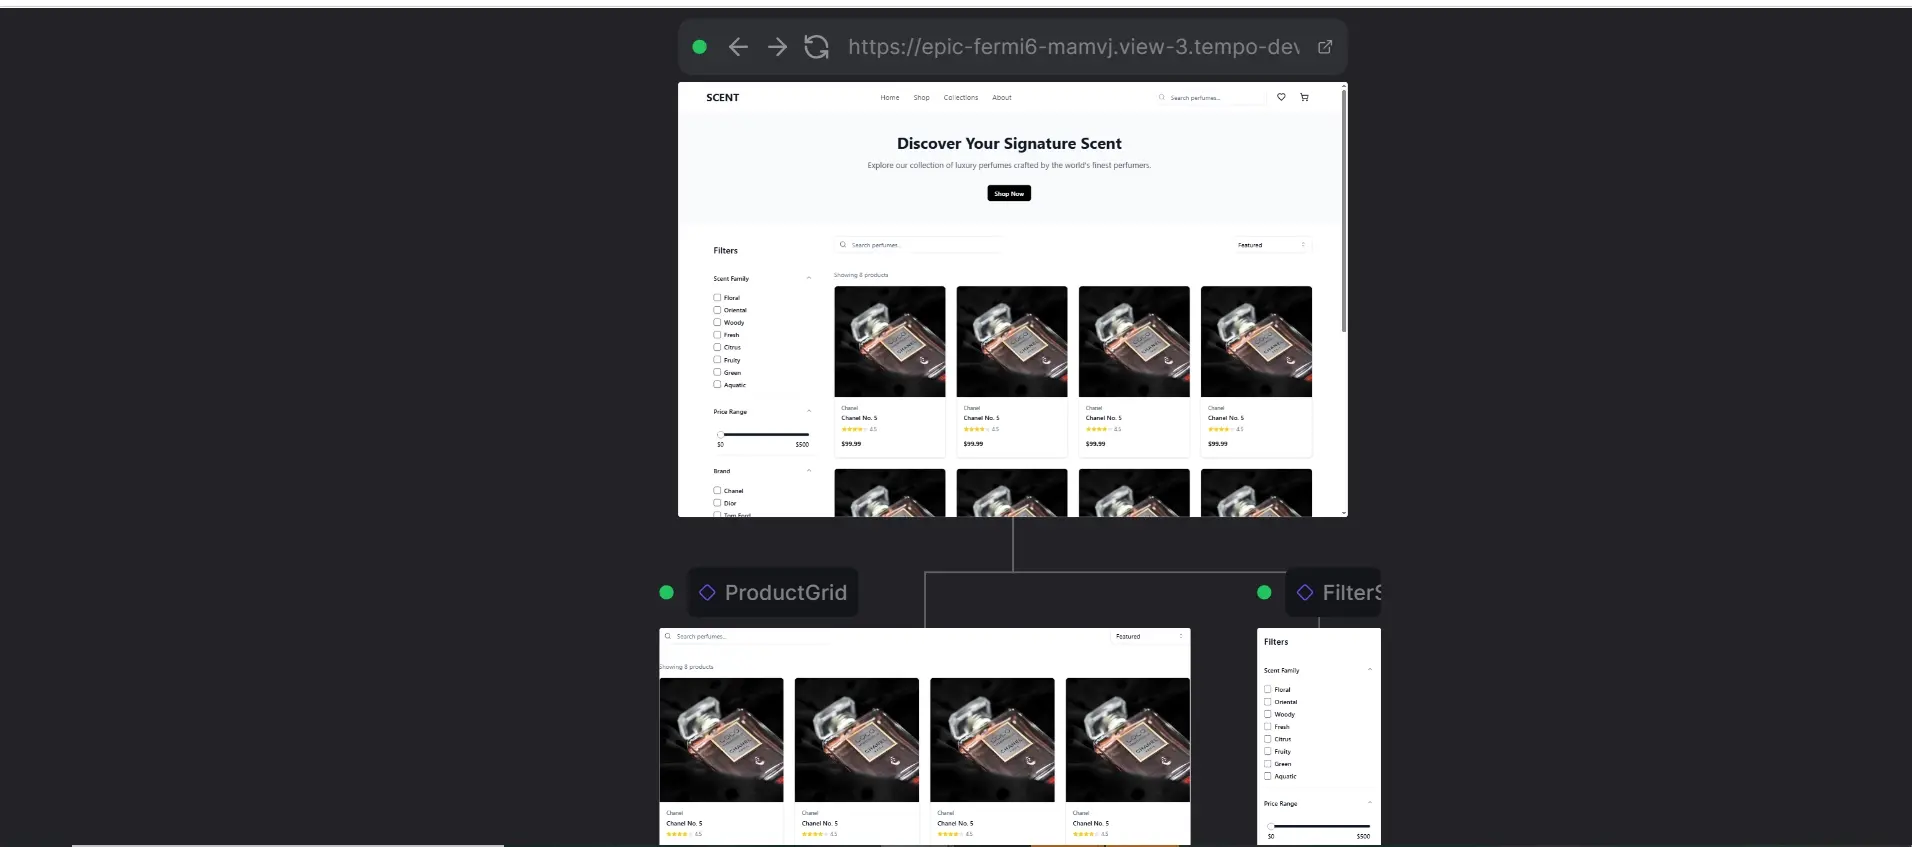Select the ProductGrid component label
Viewport: 1912px width, 847px height.
(786, 592)
